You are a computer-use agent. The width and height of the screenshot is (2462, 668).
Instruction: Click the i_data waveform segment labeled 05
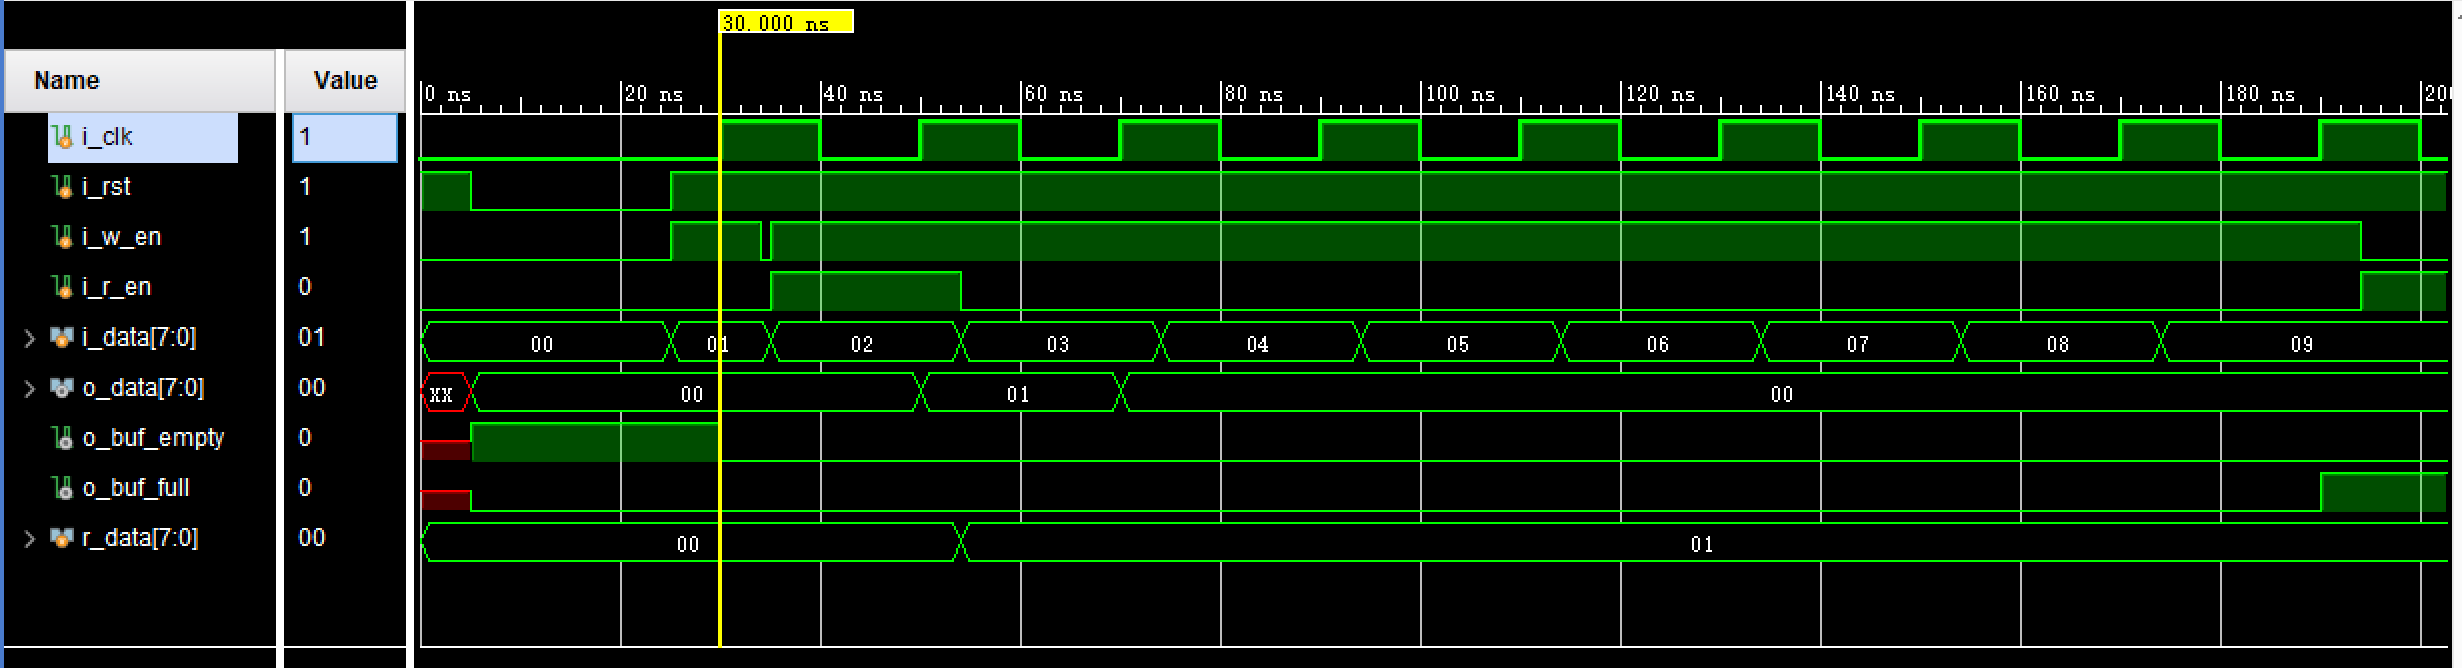pyautogui.click(x=1458, y=343)
